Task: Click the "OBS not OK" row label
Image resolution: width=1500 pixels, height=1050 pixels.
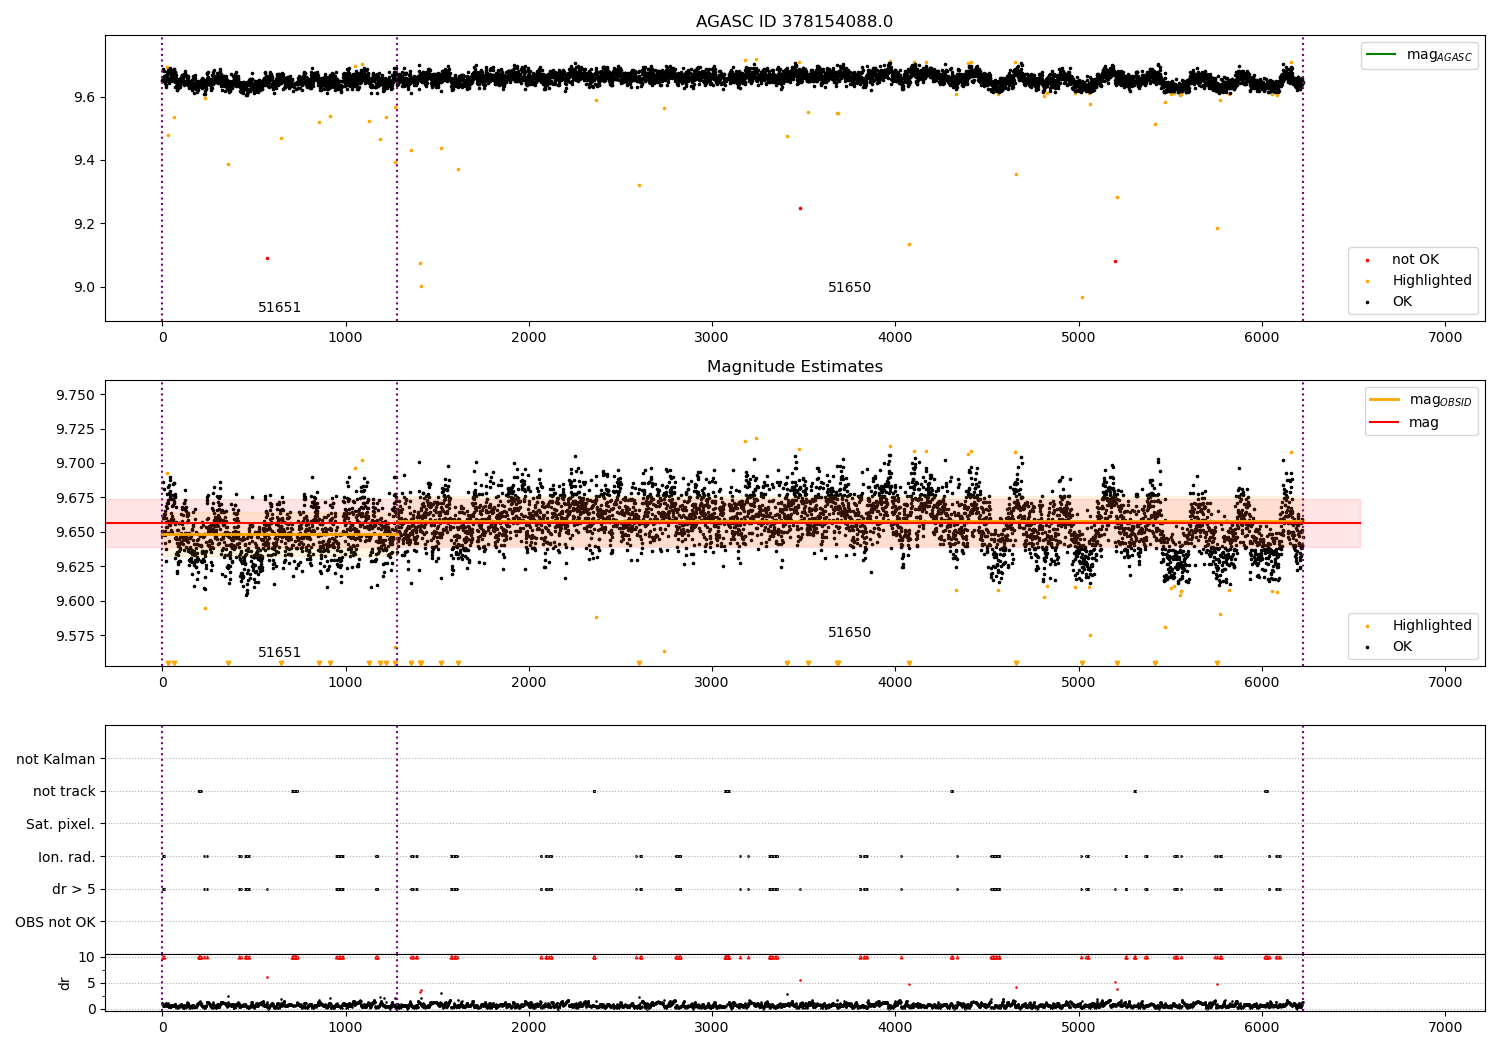Action: point(56,923)
